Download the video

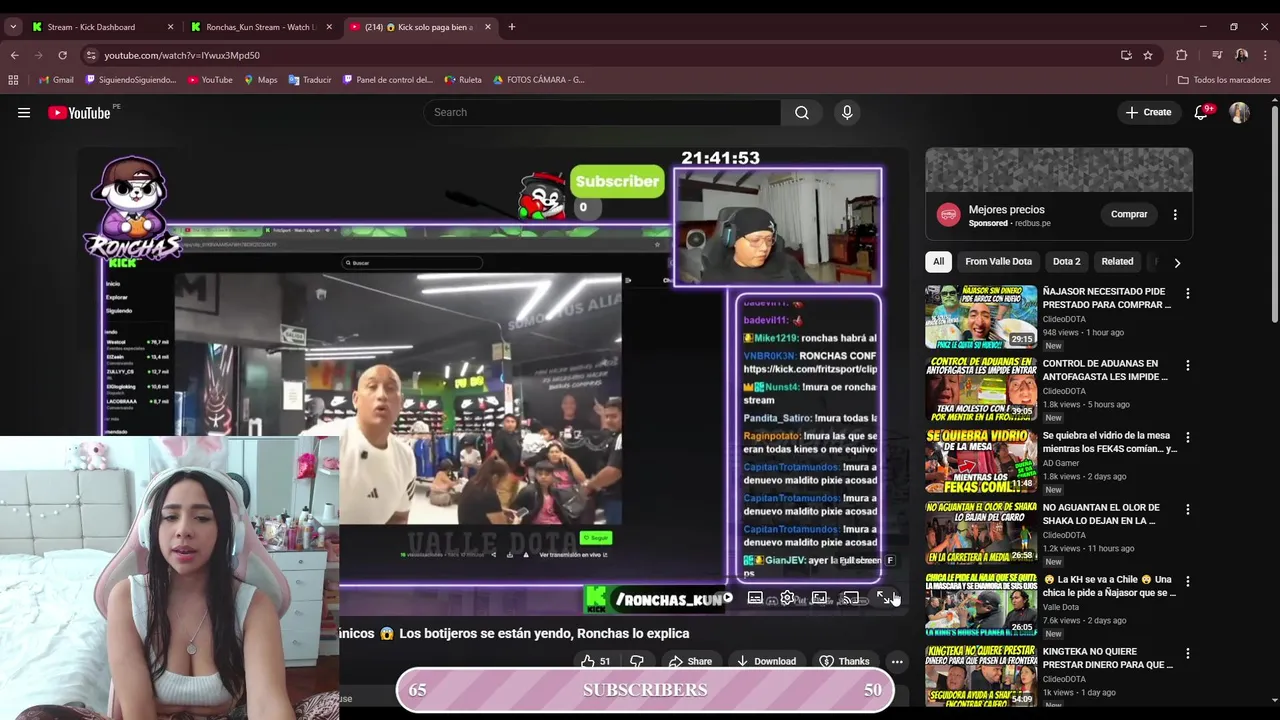[766, 661]
